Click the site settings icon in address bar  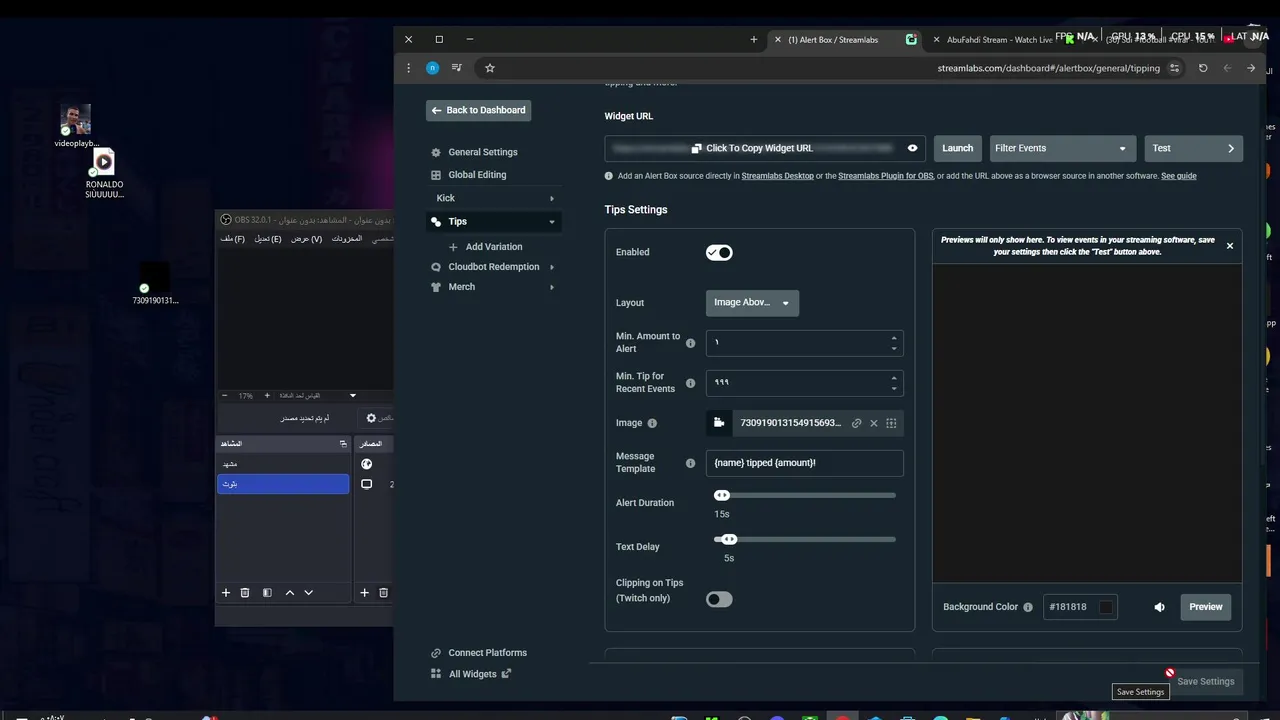[1175, 68]
